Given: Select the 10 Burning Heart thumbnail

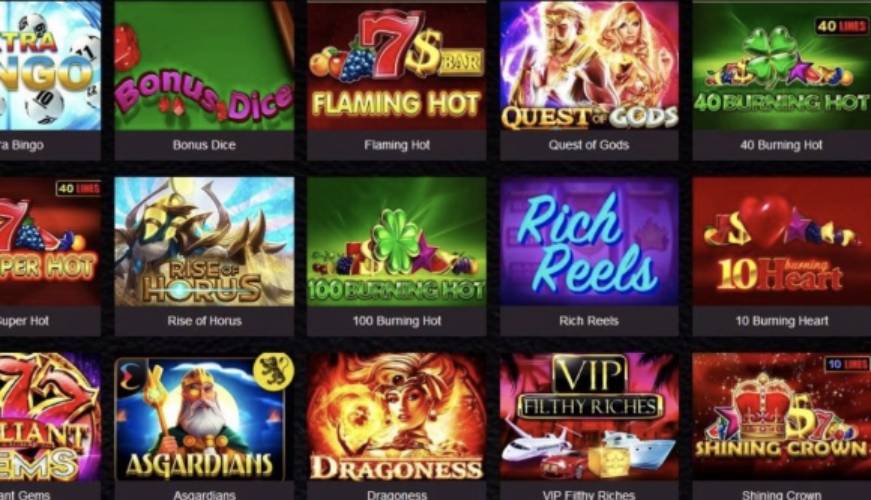Looking at the screenshot, I should tap(782, 242).
